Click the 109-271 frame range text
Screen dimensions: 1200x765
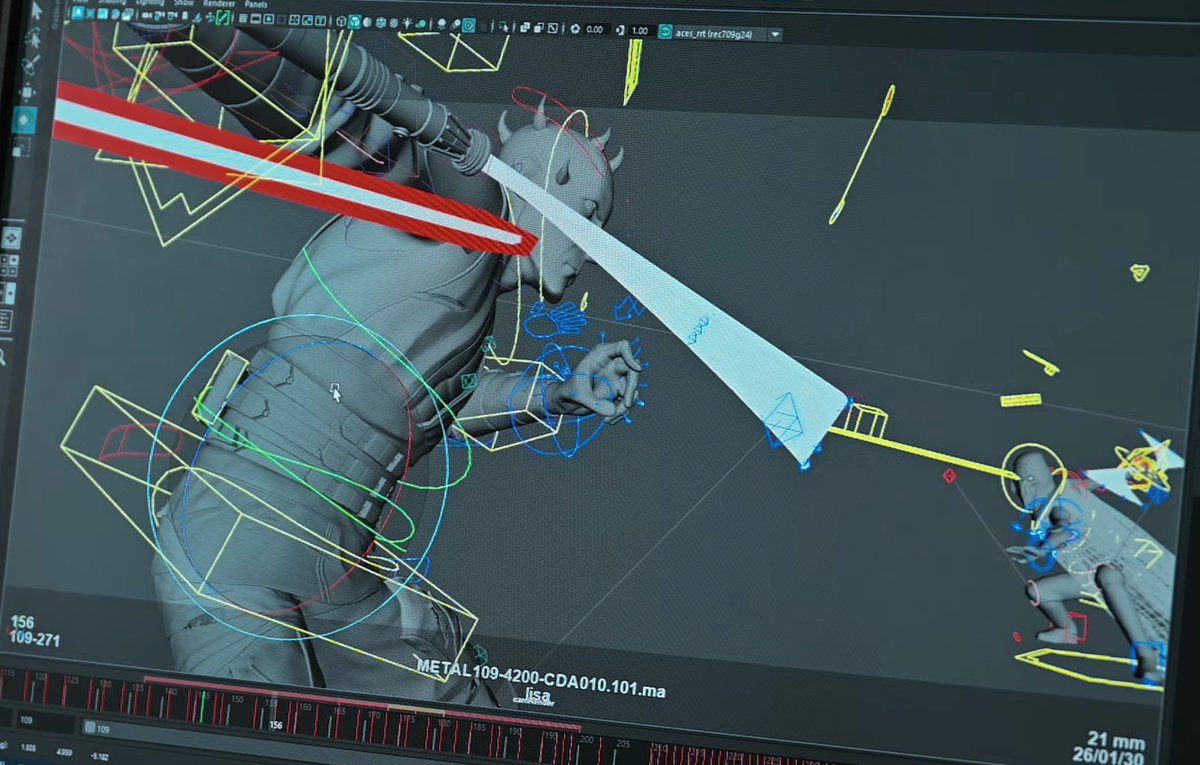(x=35, y=638)
